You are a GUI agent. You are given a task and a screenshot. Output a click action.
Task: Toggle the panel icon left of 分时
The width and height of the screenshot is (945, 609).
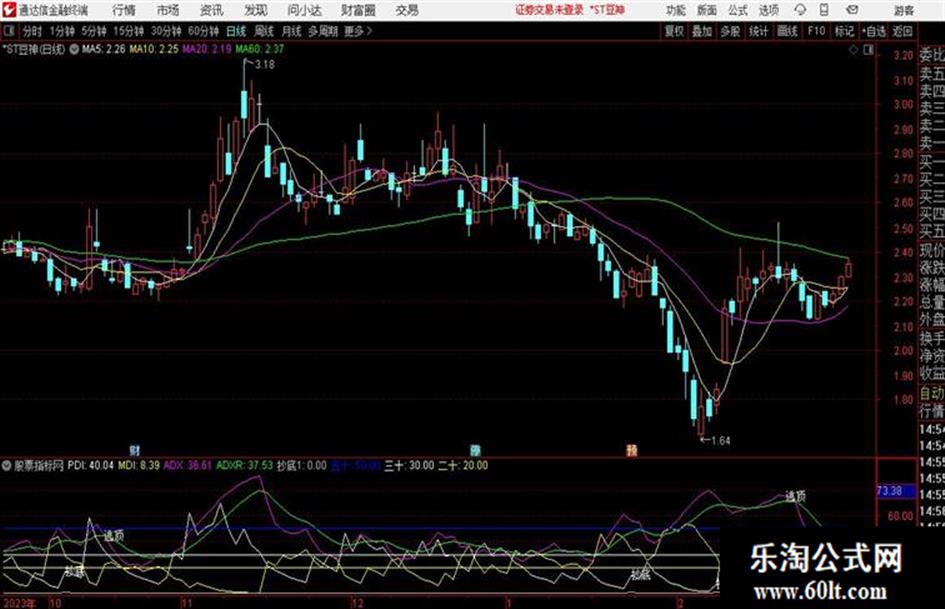[x=8, y=31]
